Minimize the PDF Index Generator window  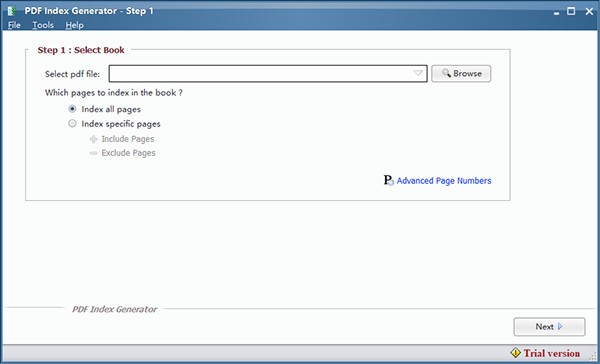[x=556, y=12]
